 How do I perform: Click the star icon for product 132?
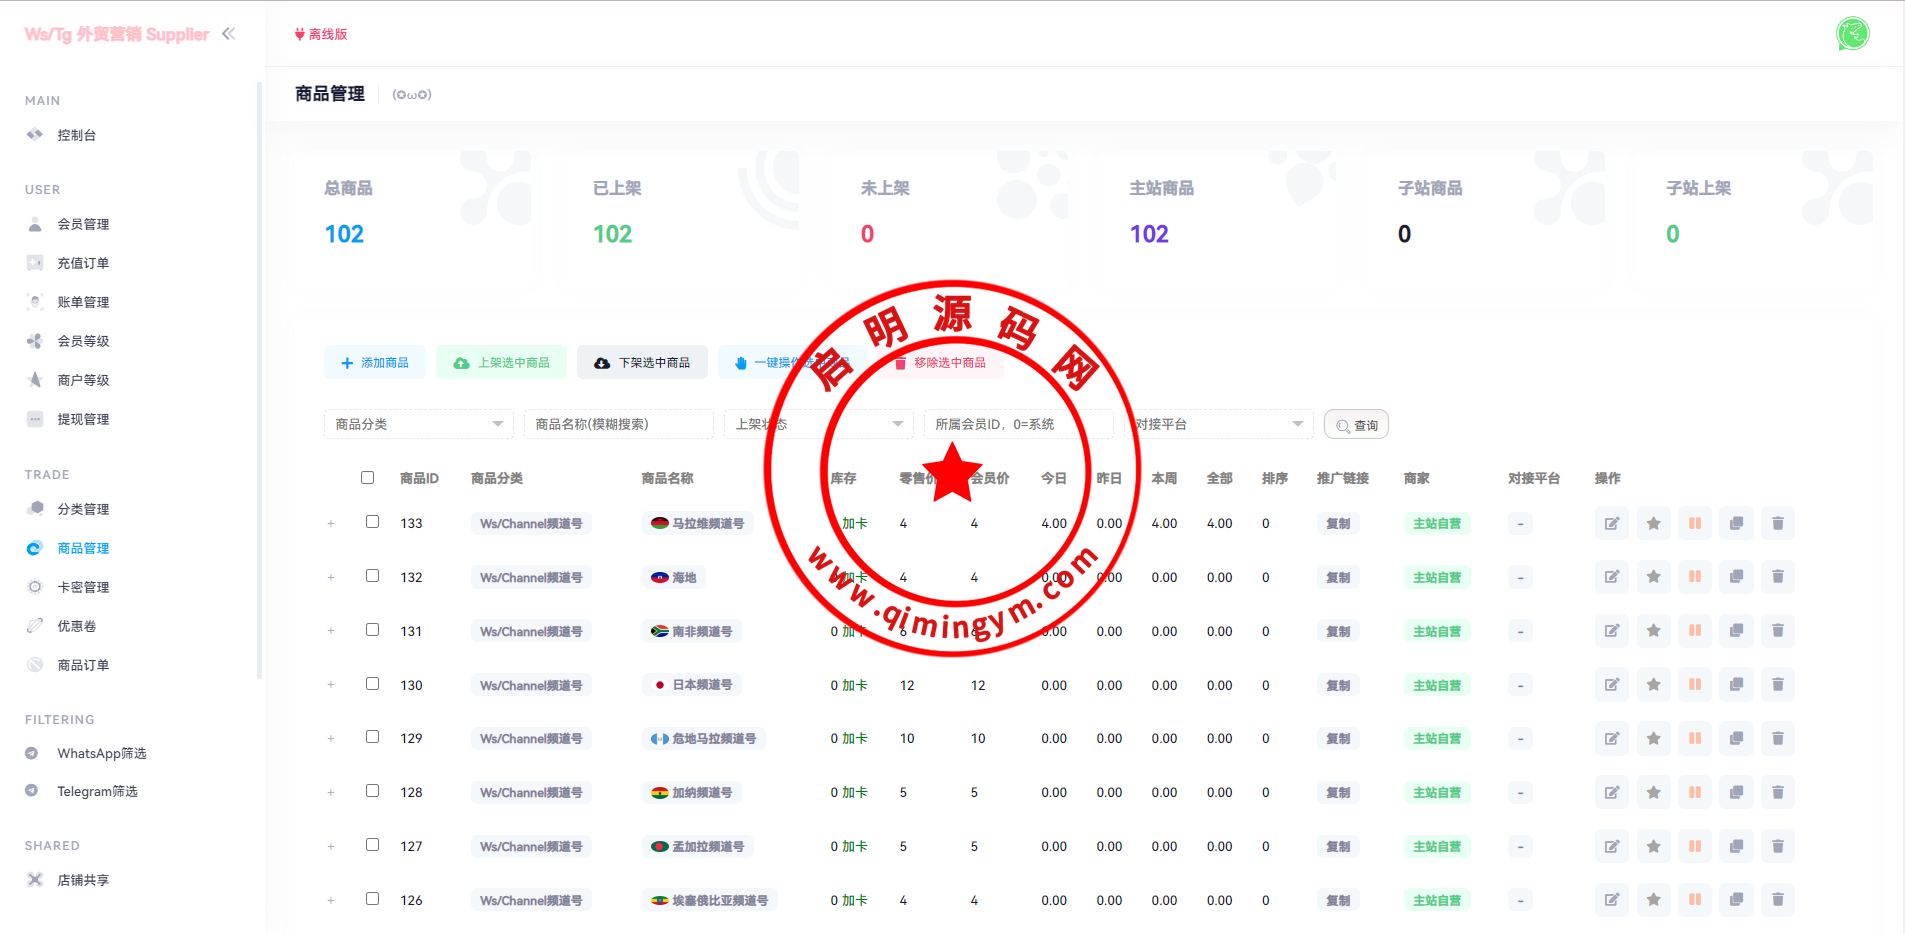[1654, 577]
